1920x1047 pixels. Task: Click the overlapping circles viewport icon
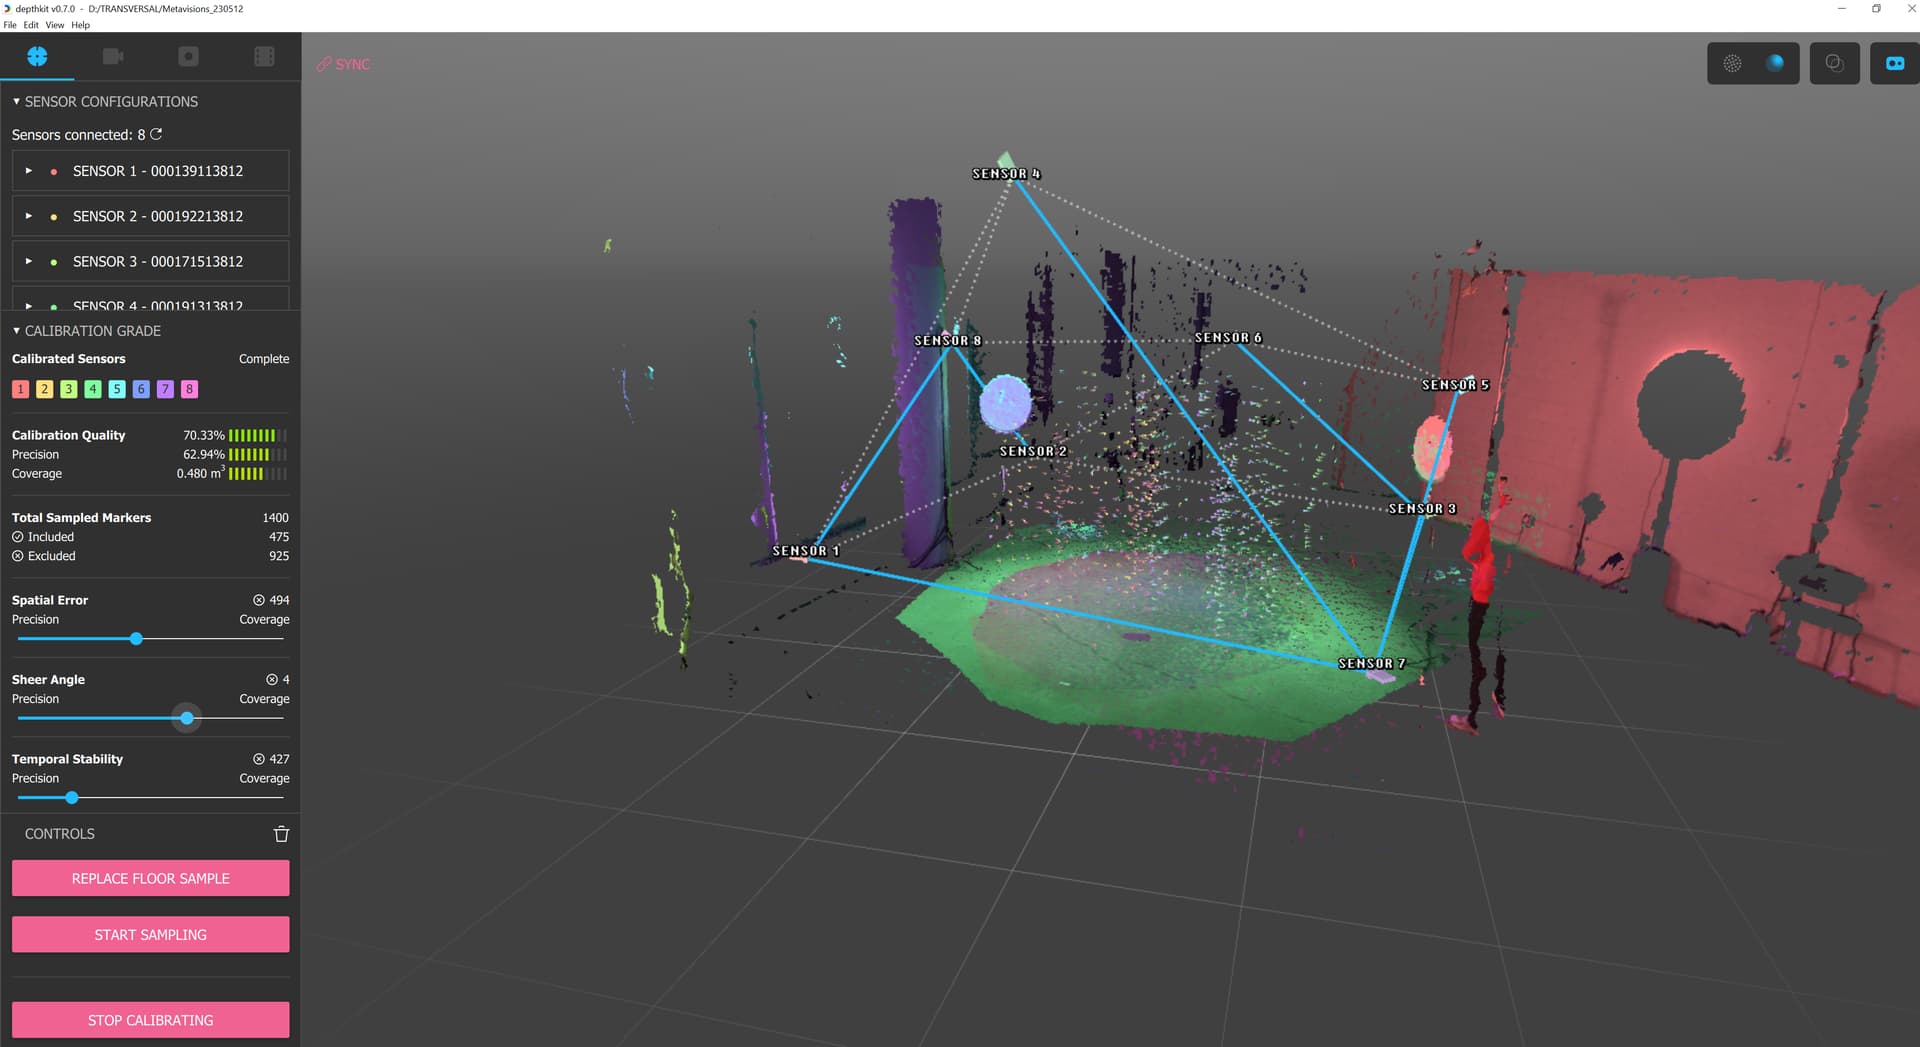(1834, 63)
